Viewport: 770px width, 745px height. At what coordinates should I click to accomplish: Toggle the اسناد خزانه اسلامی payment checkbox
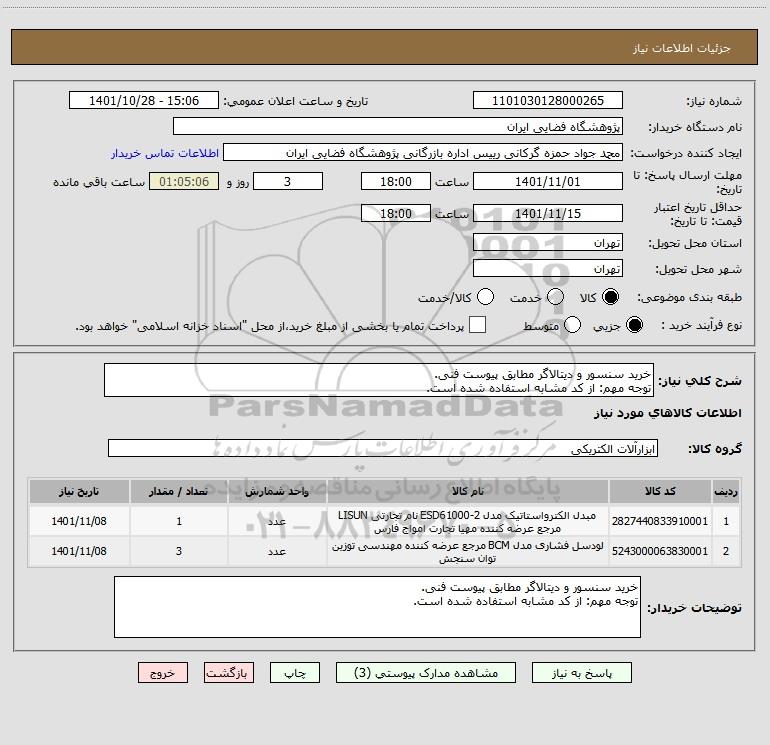coord(477,325)
